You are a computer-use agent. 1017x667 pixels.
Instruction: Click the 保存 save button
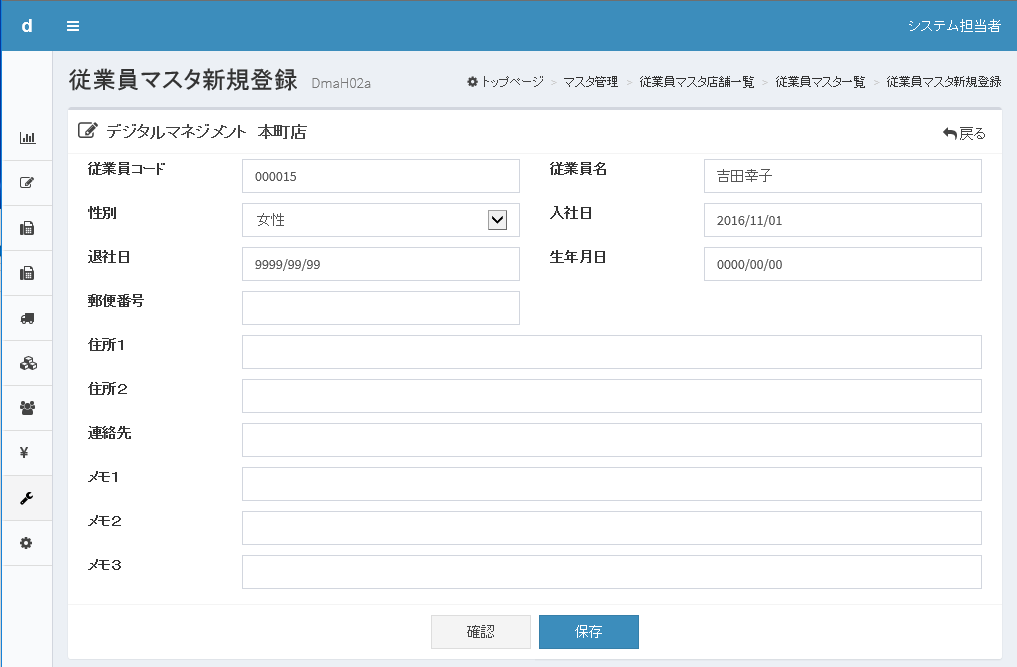click(x=588, y=632)
